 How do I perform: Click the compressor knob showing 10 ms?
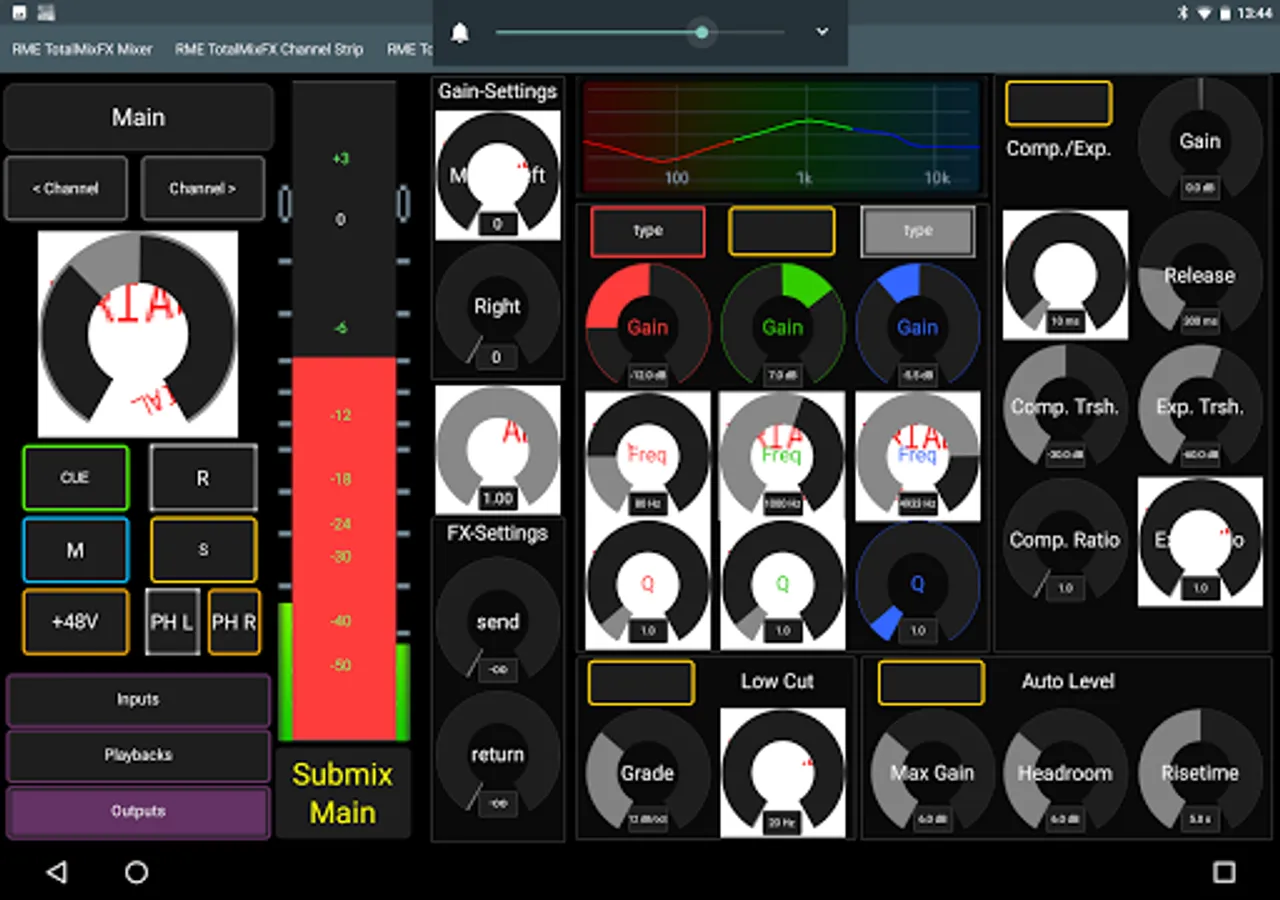pyautogui.click(x=1065, y=275)
